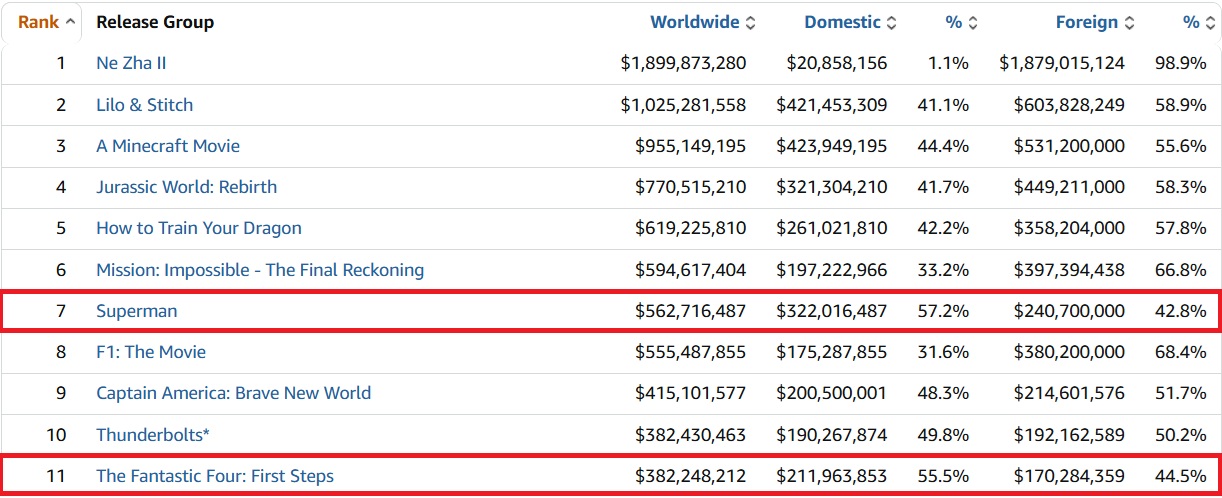Image resolution: width=1222 pixels, height=498 pixels.
Task: Open the Lilo & Stitch page
Action: click(x=144, y=105)
